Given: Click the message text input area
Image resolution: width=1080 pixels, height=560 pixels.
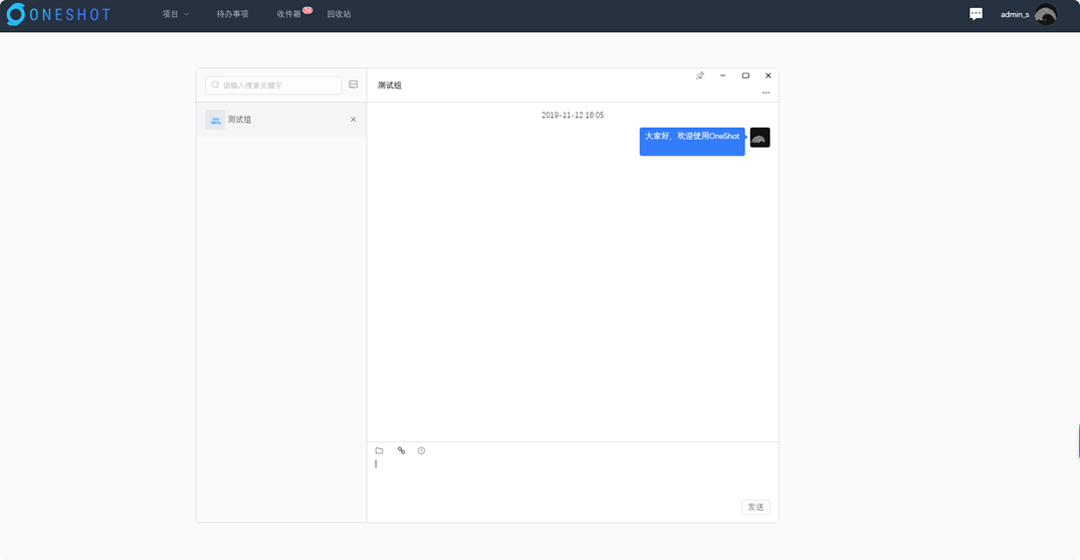Looking at the screenshot, I should [570, 478].
